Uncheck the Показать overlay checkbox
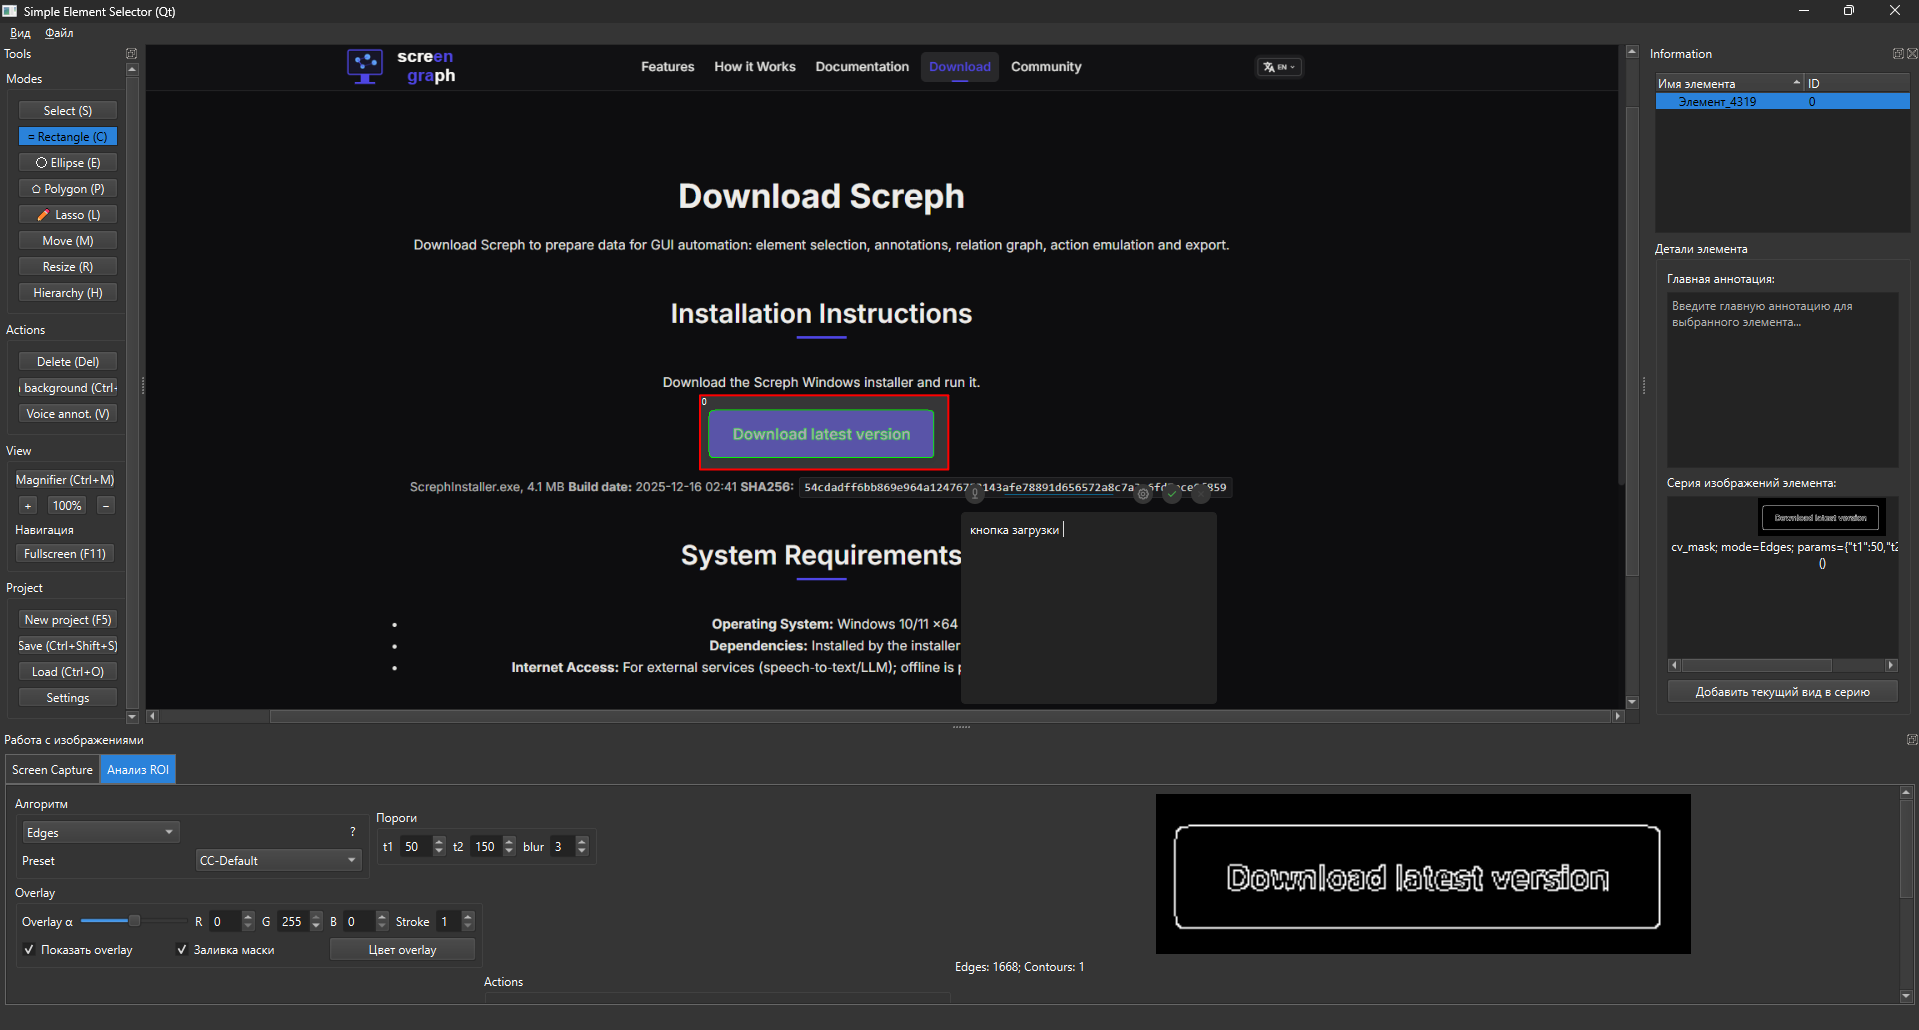1919x1030 pixels. [30, 949]
